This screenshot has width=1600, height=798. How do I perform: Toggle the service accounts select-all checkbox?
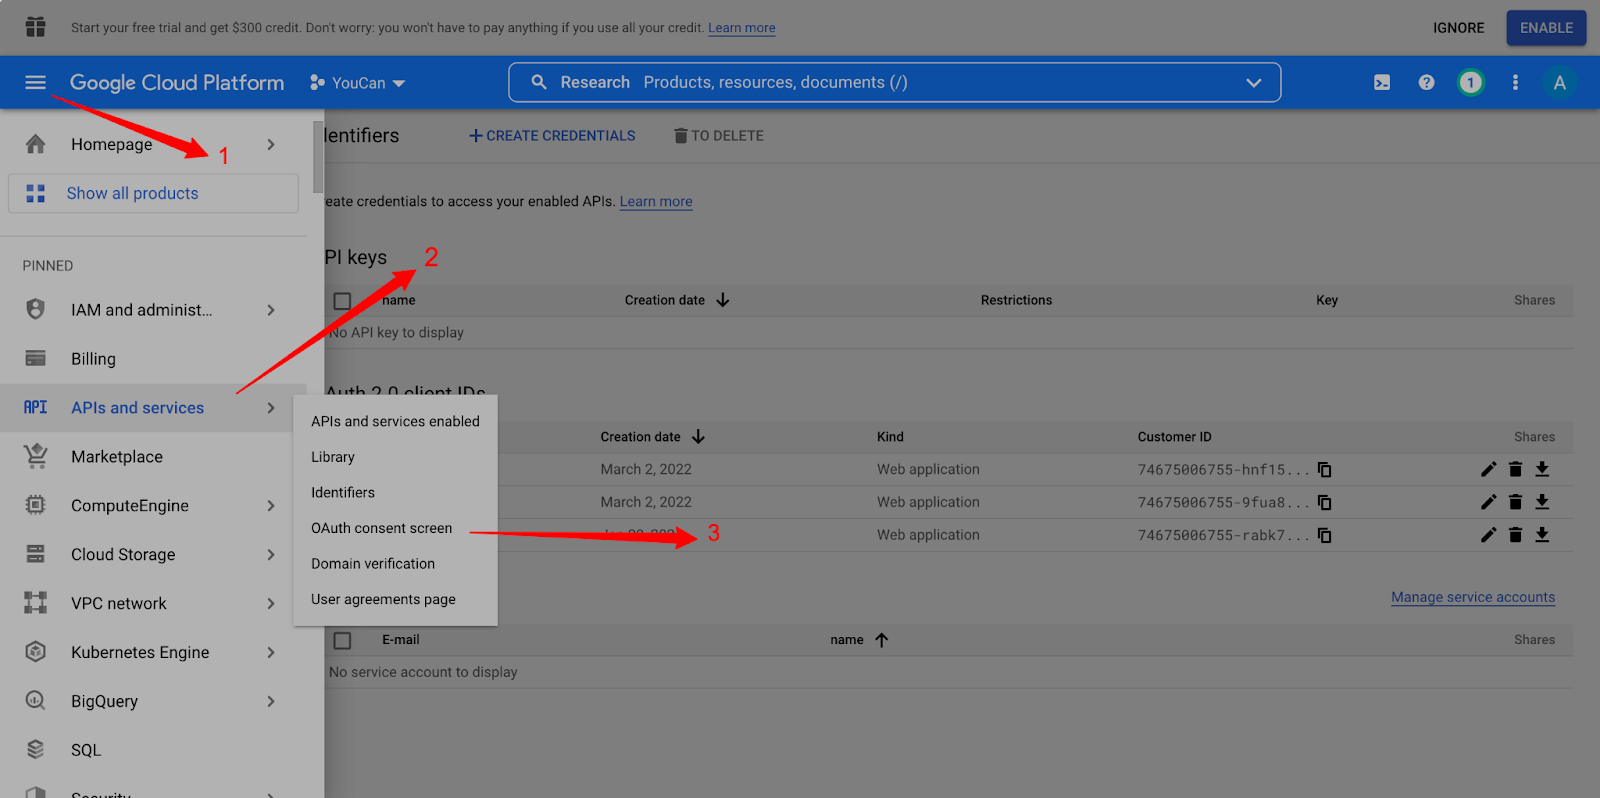[x=342, y=640]
